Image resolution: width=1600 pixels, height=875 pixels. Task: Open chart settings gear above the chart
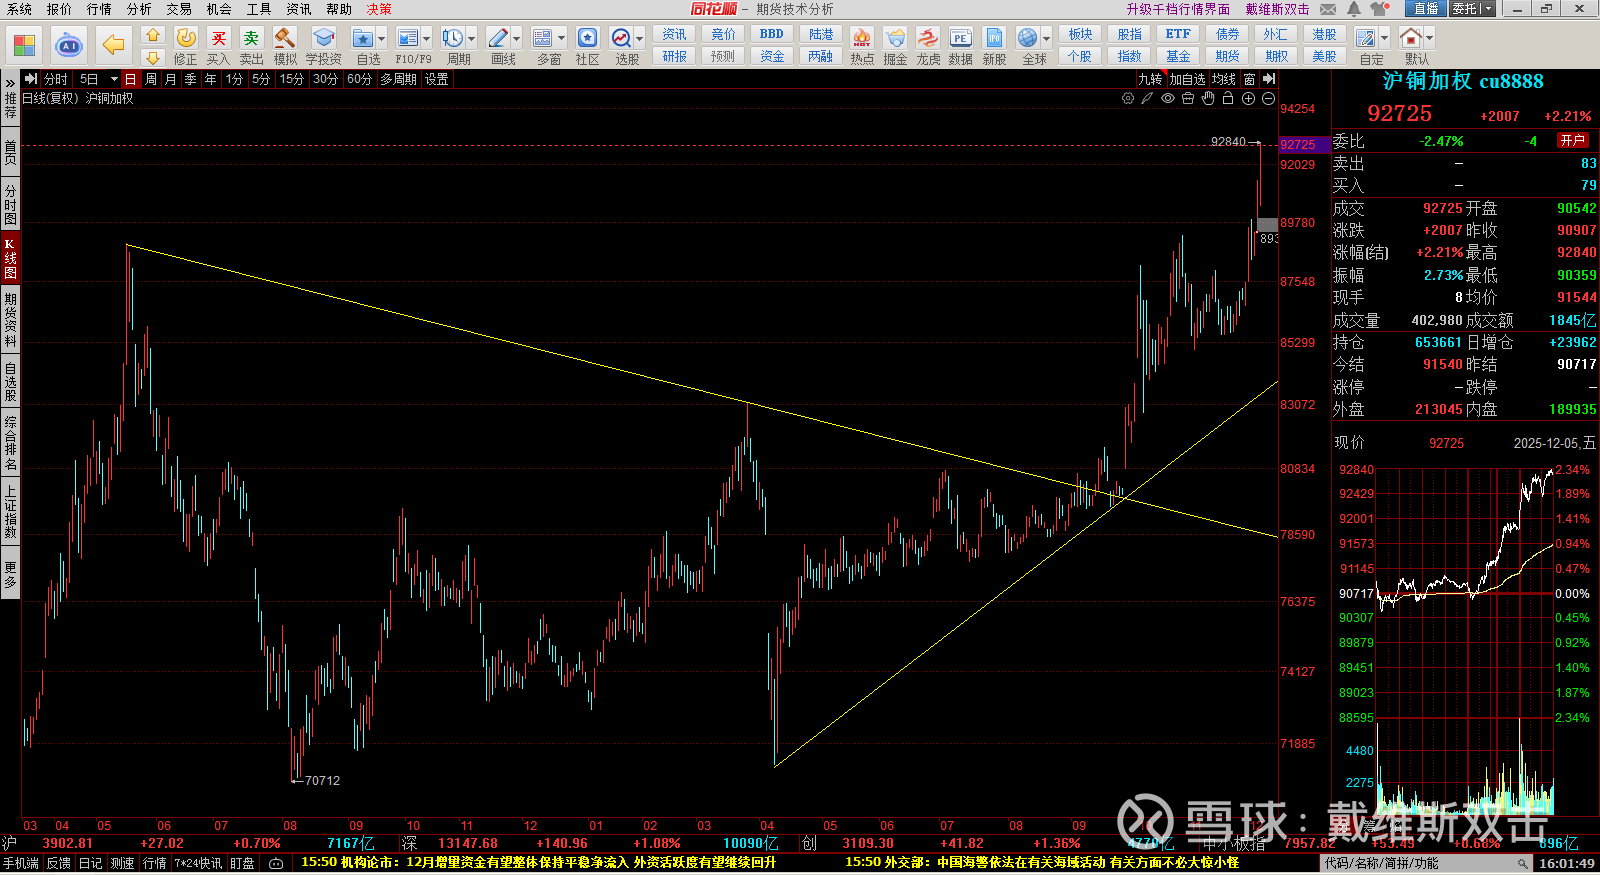[1128, 99]
